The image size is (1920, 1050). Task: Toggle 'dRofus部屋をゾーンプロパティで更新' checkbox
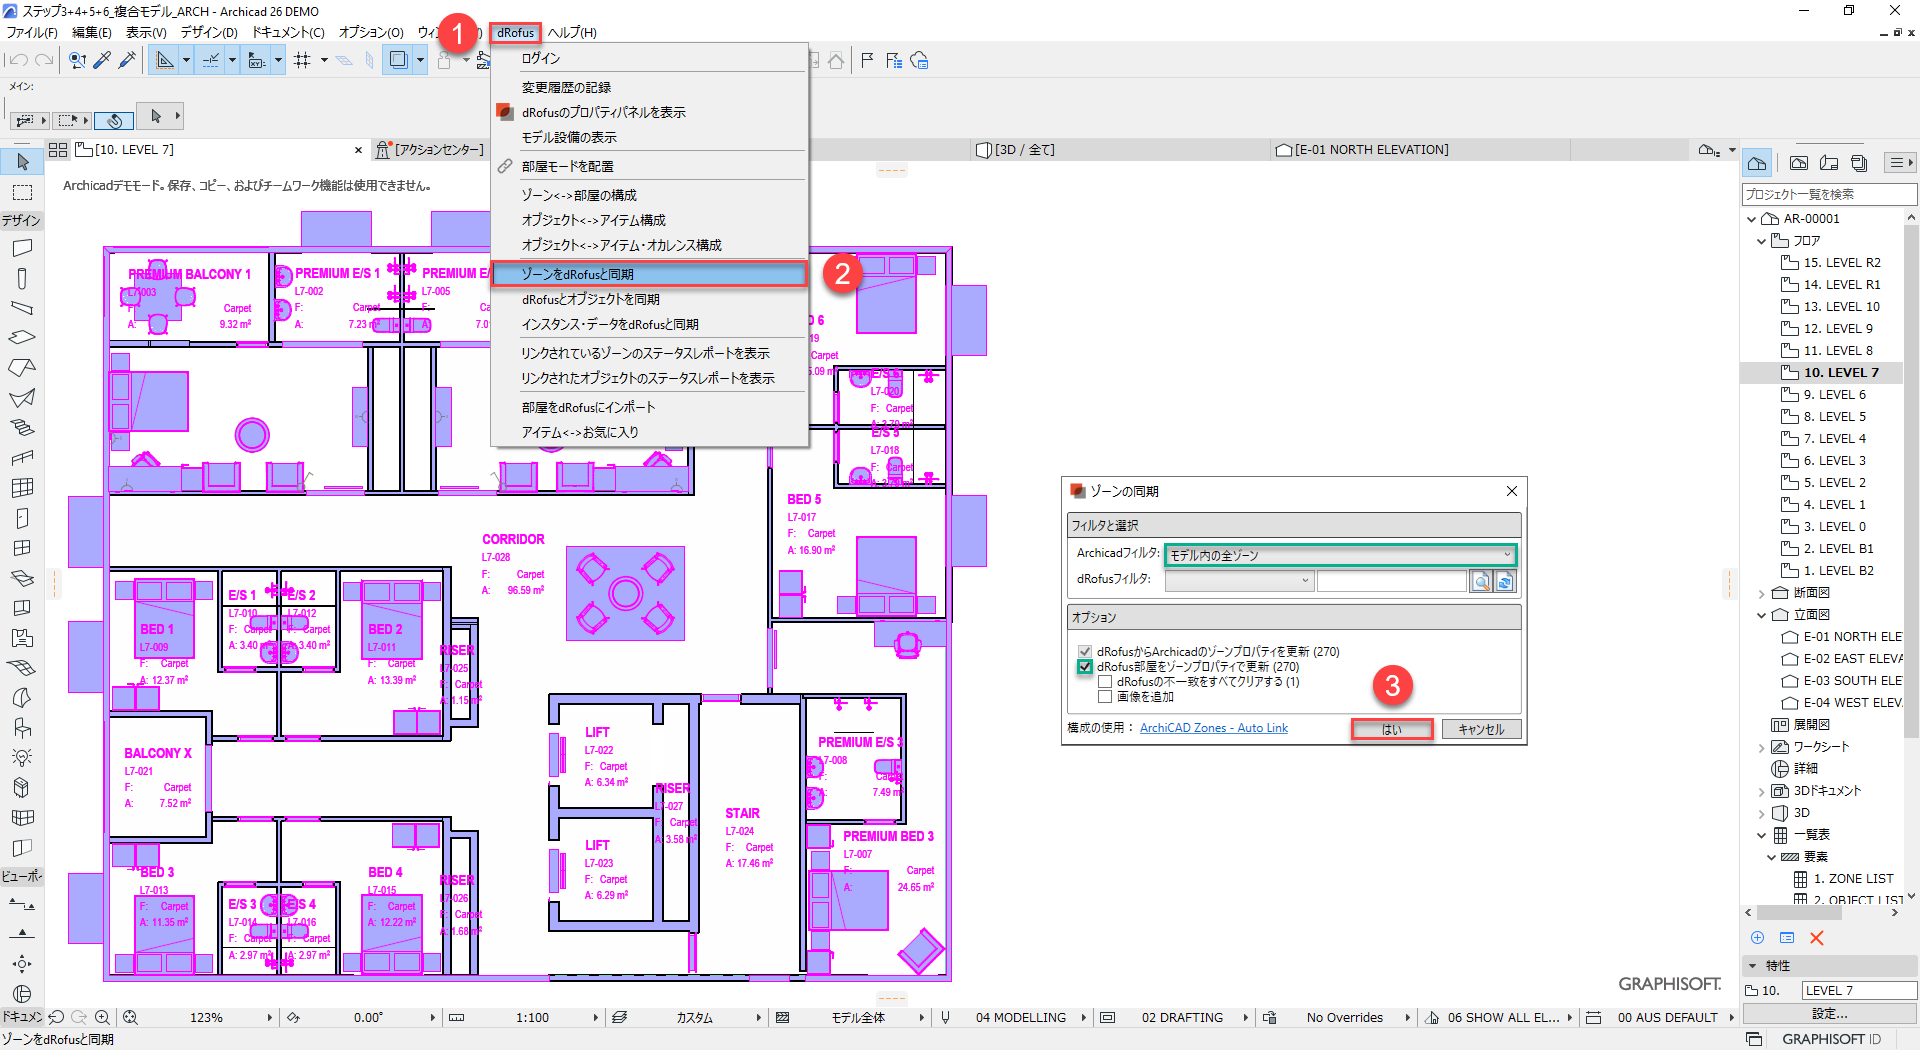1085,667
